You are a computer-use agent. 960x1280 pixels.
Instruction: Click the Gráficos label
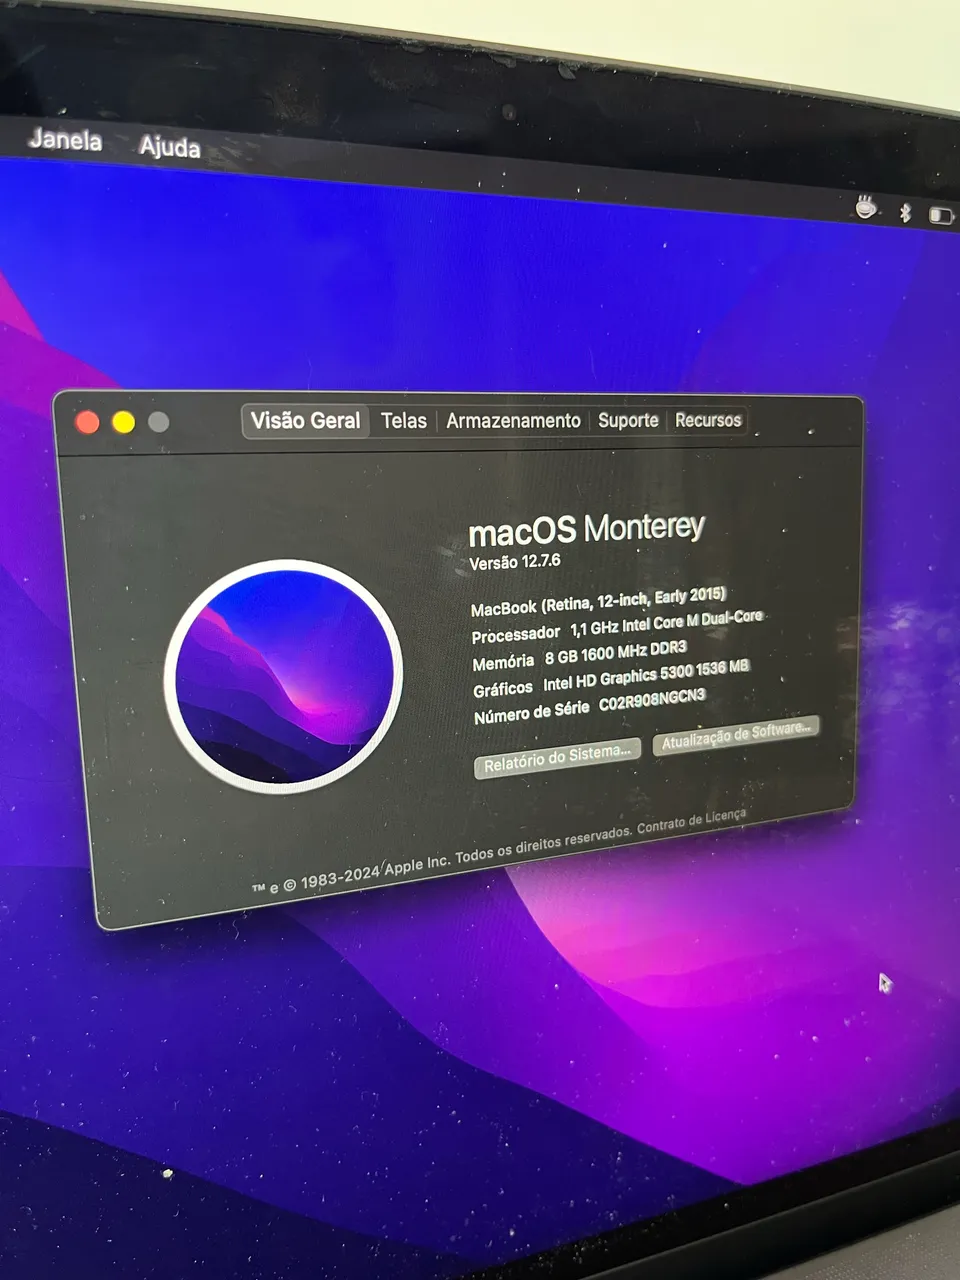click(x=503, y=689)
